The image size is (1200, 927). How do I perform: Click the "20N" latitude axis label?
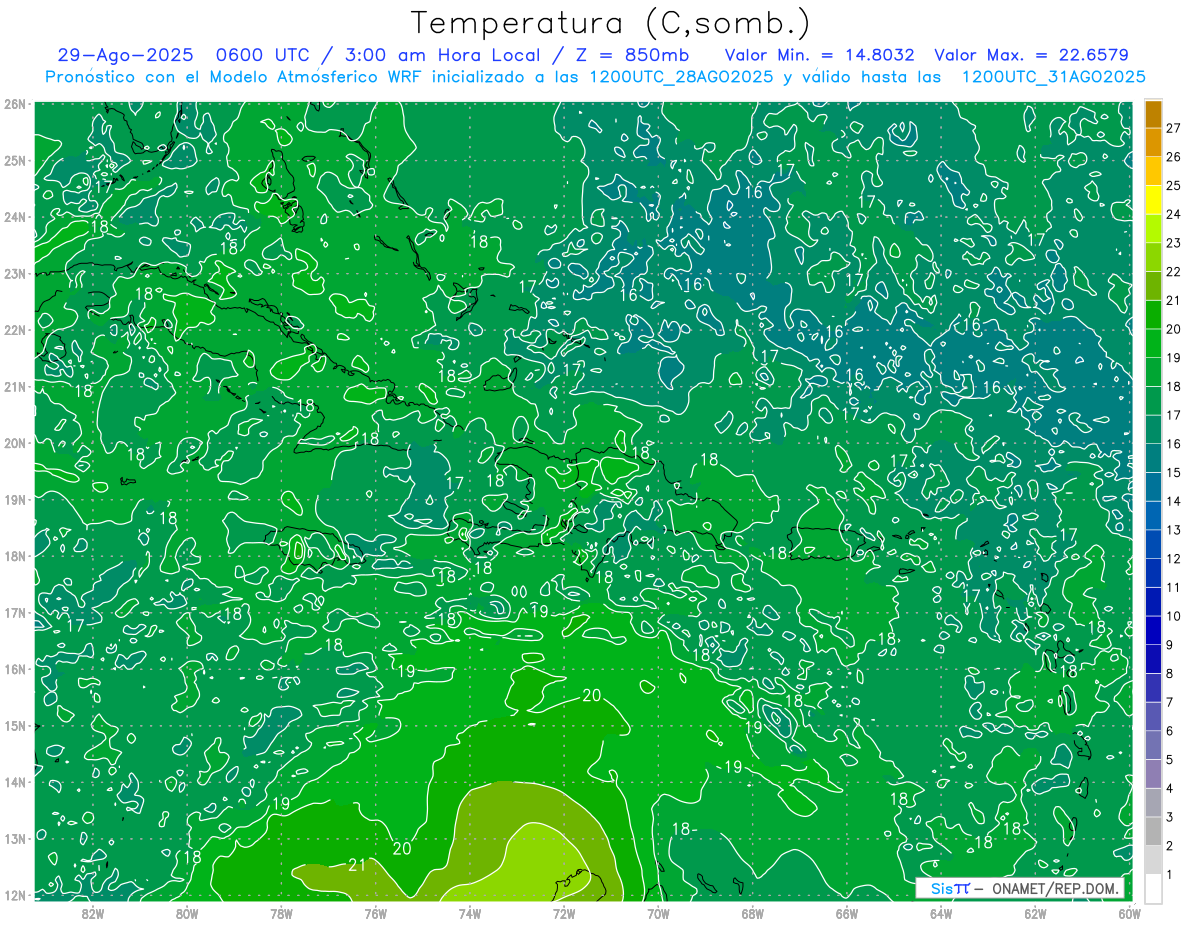tap(14, 443)
